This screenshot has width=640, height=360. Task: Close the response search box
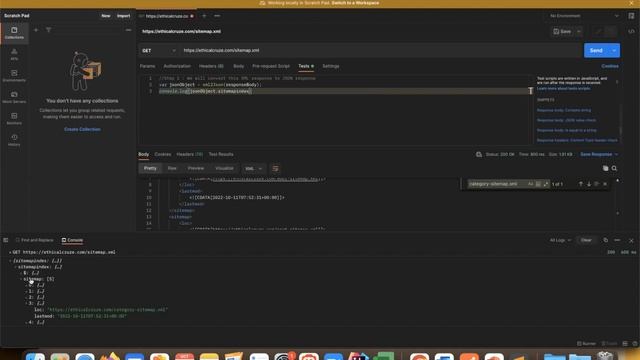tap(605, 184)
